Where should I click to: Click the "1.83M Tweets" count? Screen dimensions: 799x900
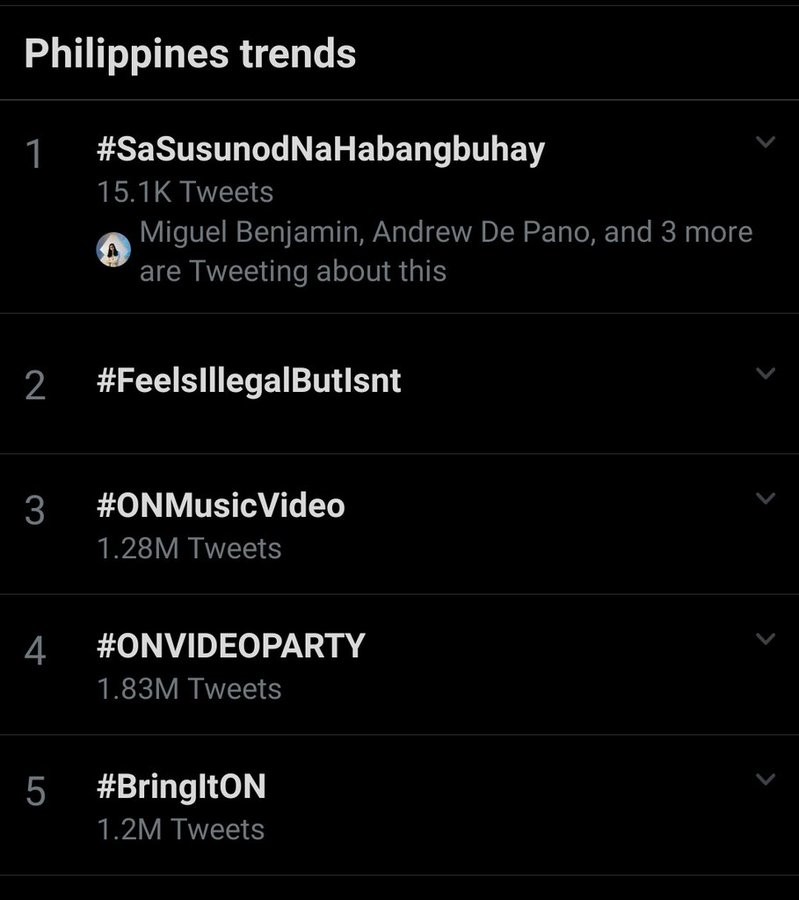[x=189, y=689]
